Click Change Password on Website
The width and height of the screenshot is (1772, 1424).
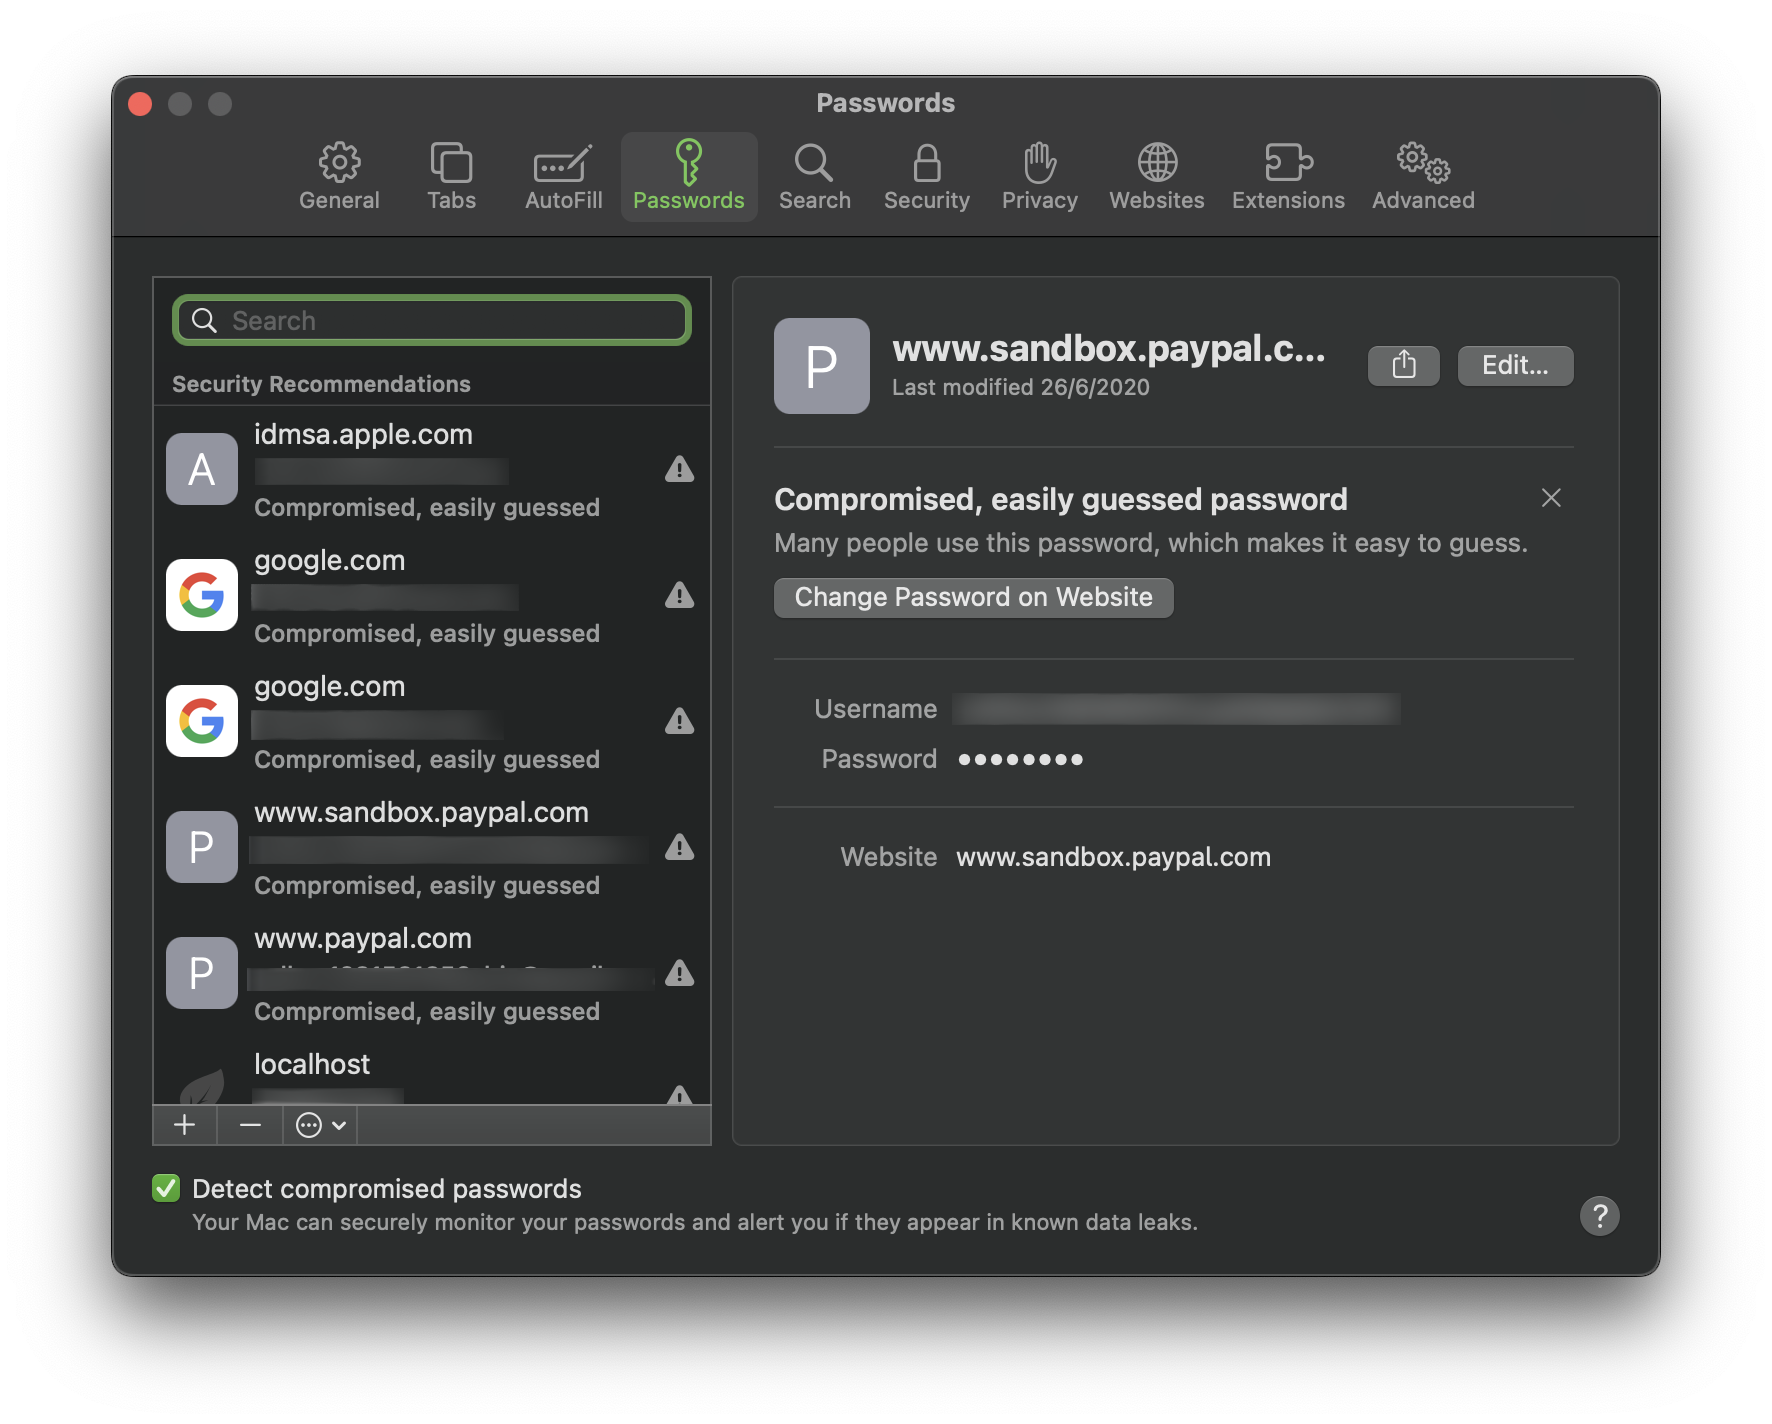point(974,597)
